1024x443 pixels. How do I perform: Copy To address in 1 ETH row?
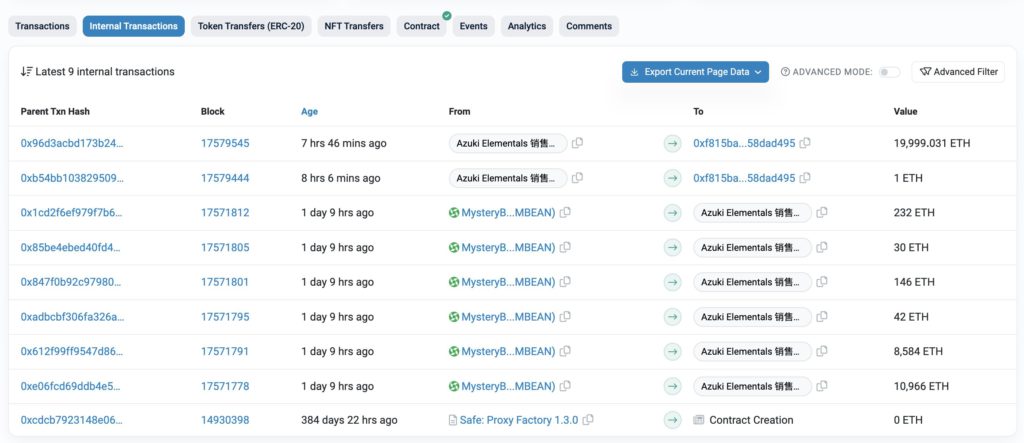805,178
